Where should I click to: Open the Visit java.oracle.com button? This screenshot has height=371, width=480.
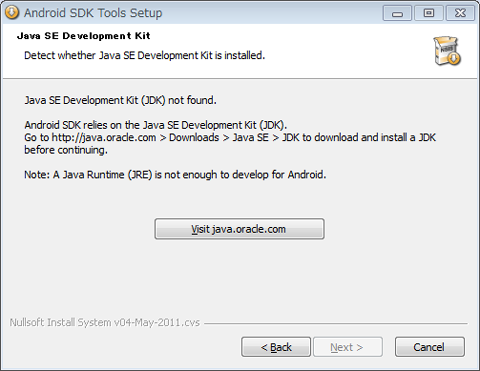239,229
